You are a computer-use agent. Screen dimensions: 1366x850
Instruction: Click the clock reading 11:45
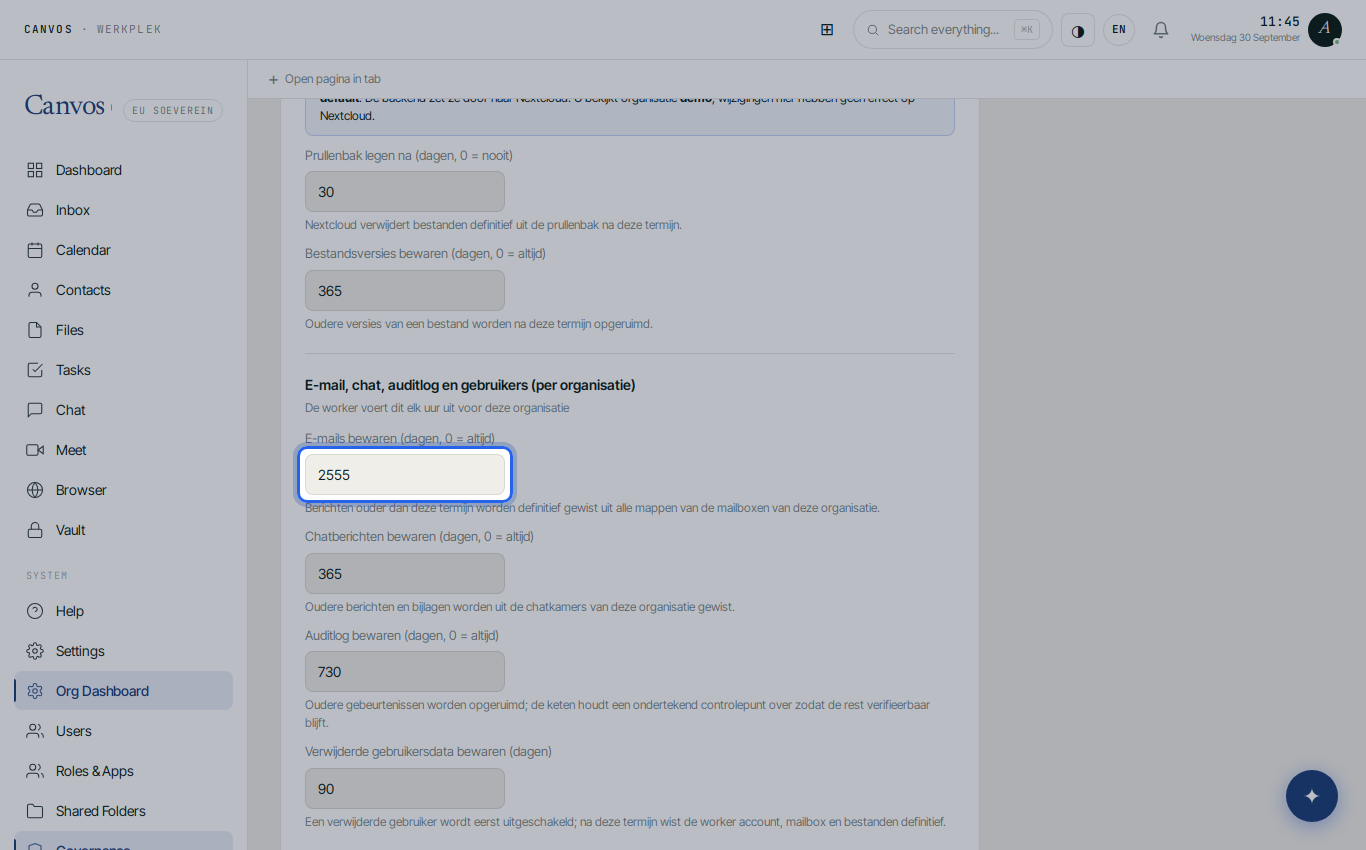tap(1280, 21)
